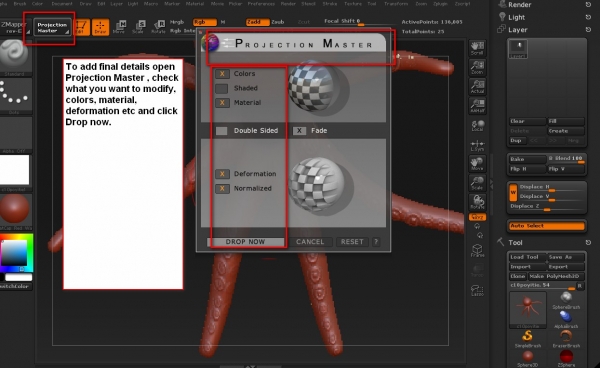This screenshot has width=600, height=368.
Task: Toggle the Auto Select button
Action: [x=547, y=226]
